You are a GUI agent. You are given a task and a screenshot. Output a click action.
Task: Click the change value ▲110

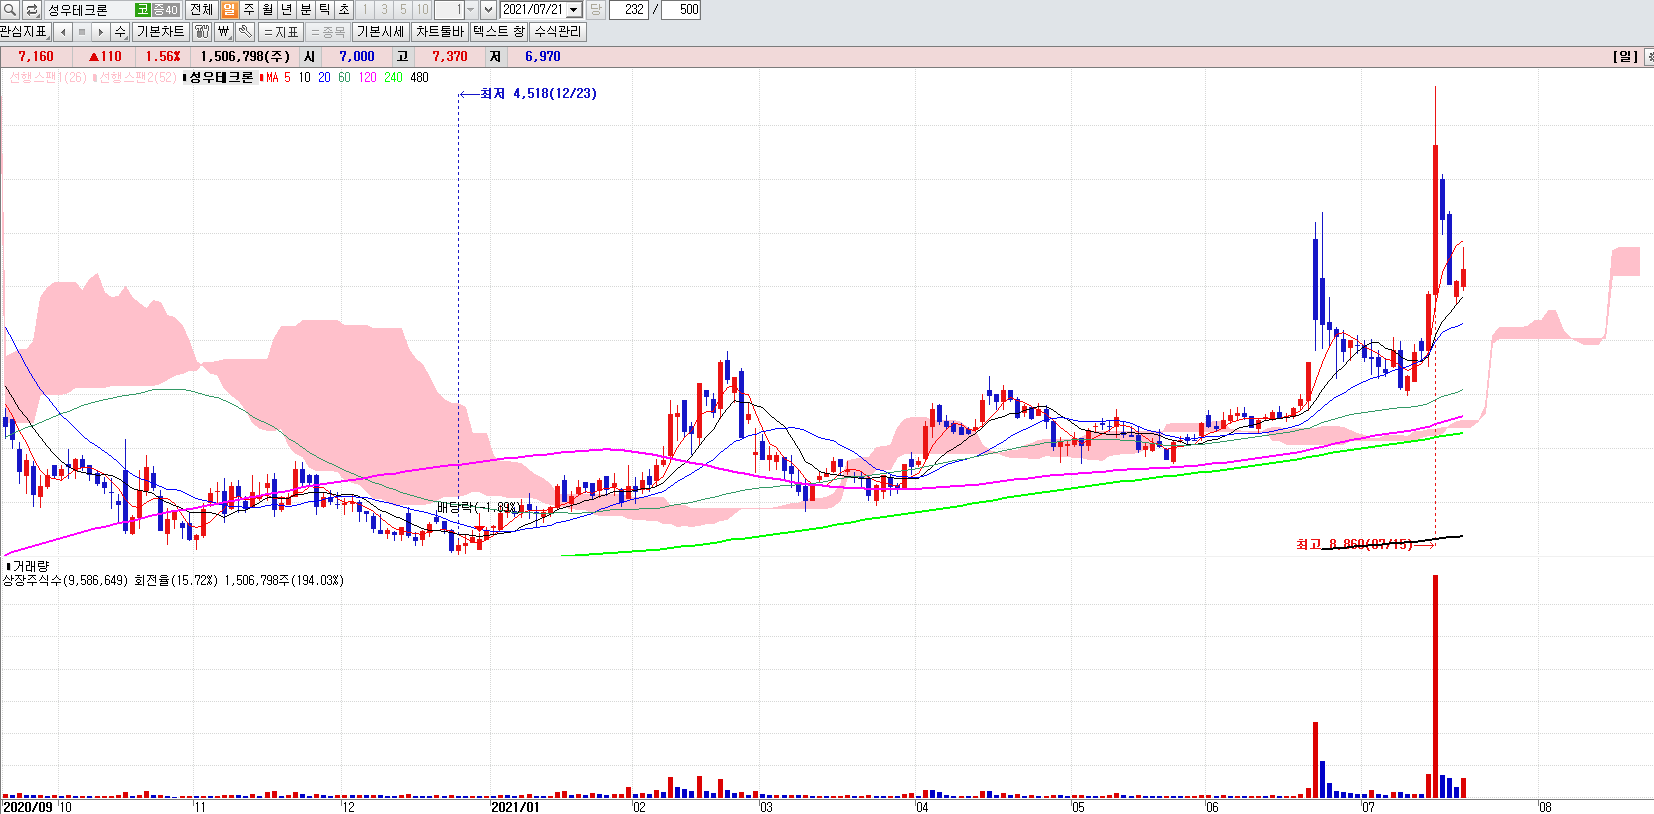click(105, 57)
